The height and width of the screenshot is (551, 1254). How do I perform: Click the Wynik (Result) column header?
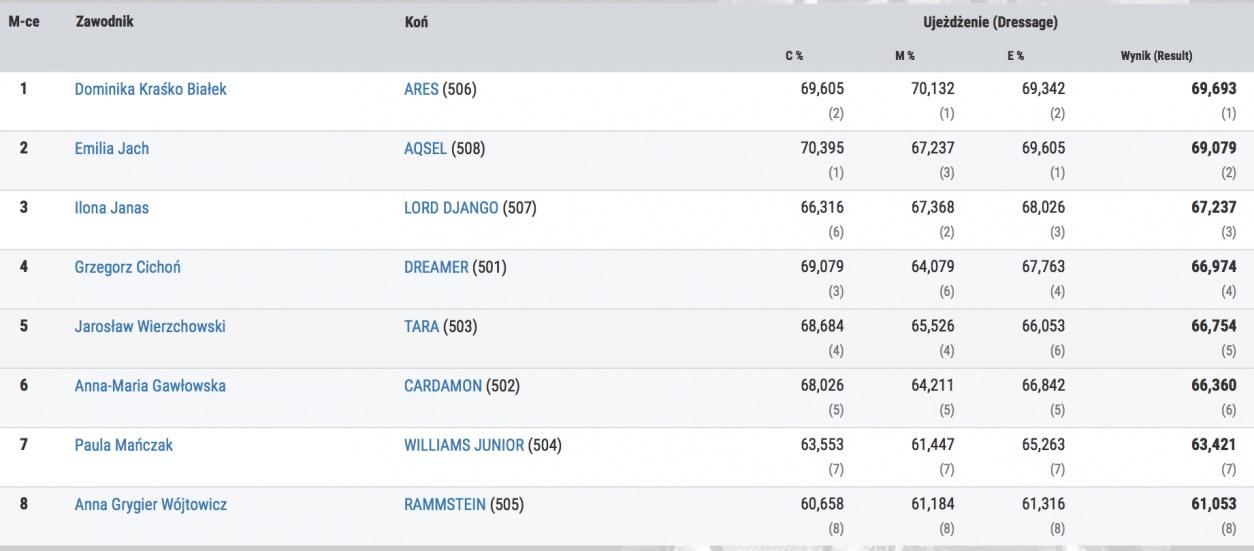tap(1156, 56)
